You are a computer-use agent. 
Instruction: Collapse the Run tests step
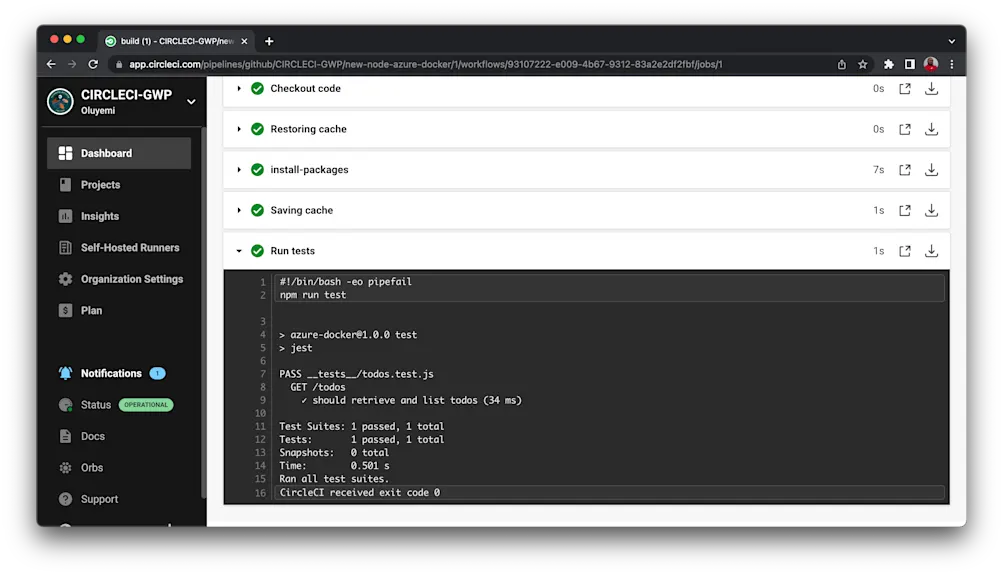click(239, 251)
